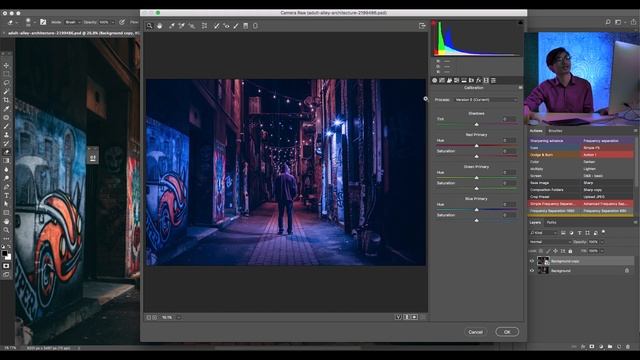640x360 pixels.
Task: Open Calibration panel flyout menu
Action: click(x=520, y=88)
